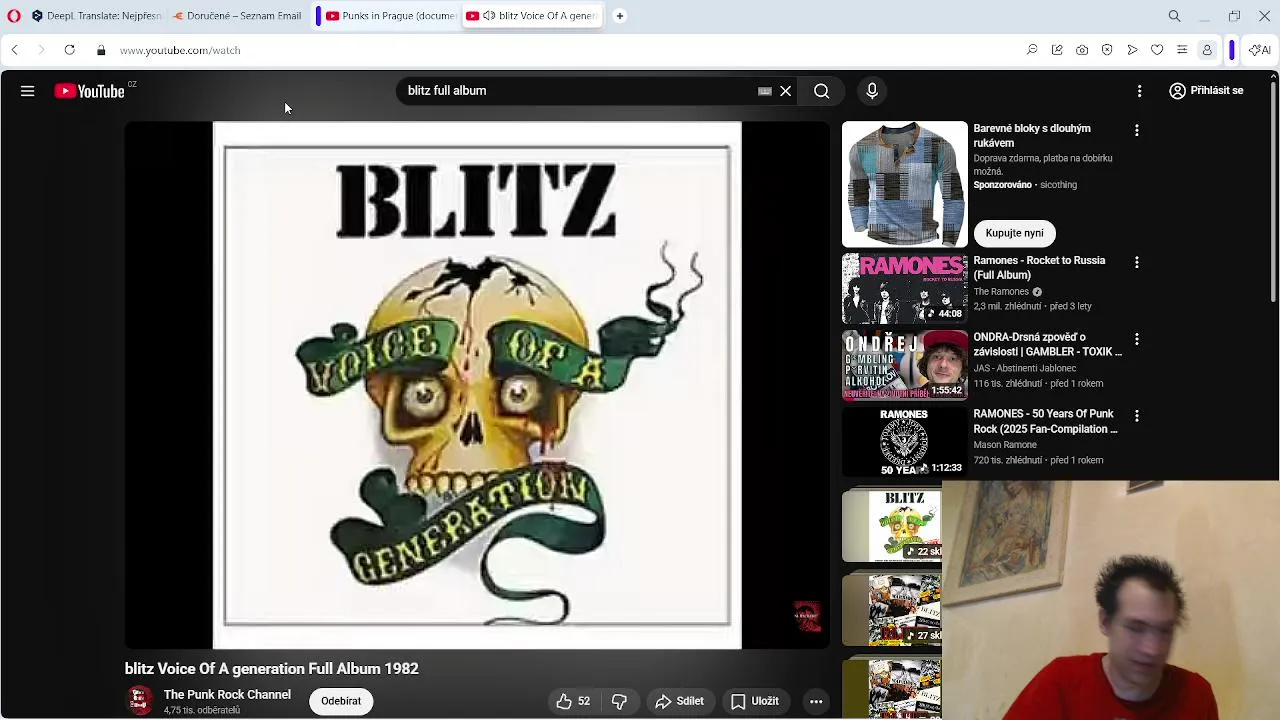This screenshot has height=720, width=1280.
Task: Open Ramones Rocket to Russia thumbnail
Action: click(x=905, y=288)
